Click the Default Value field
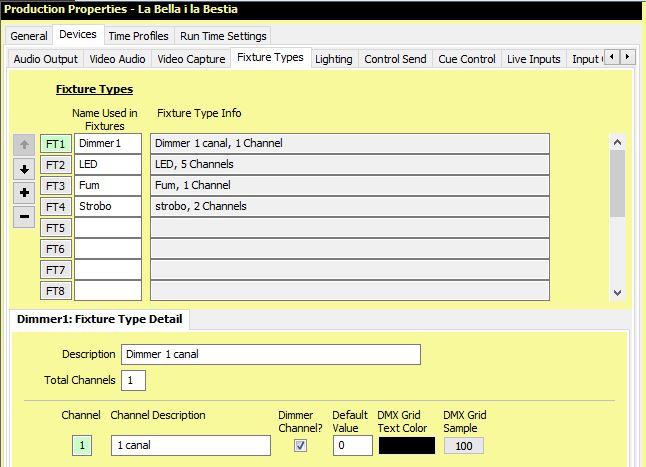646x467 pixels. pyautogui.click(x=353, y=446)
